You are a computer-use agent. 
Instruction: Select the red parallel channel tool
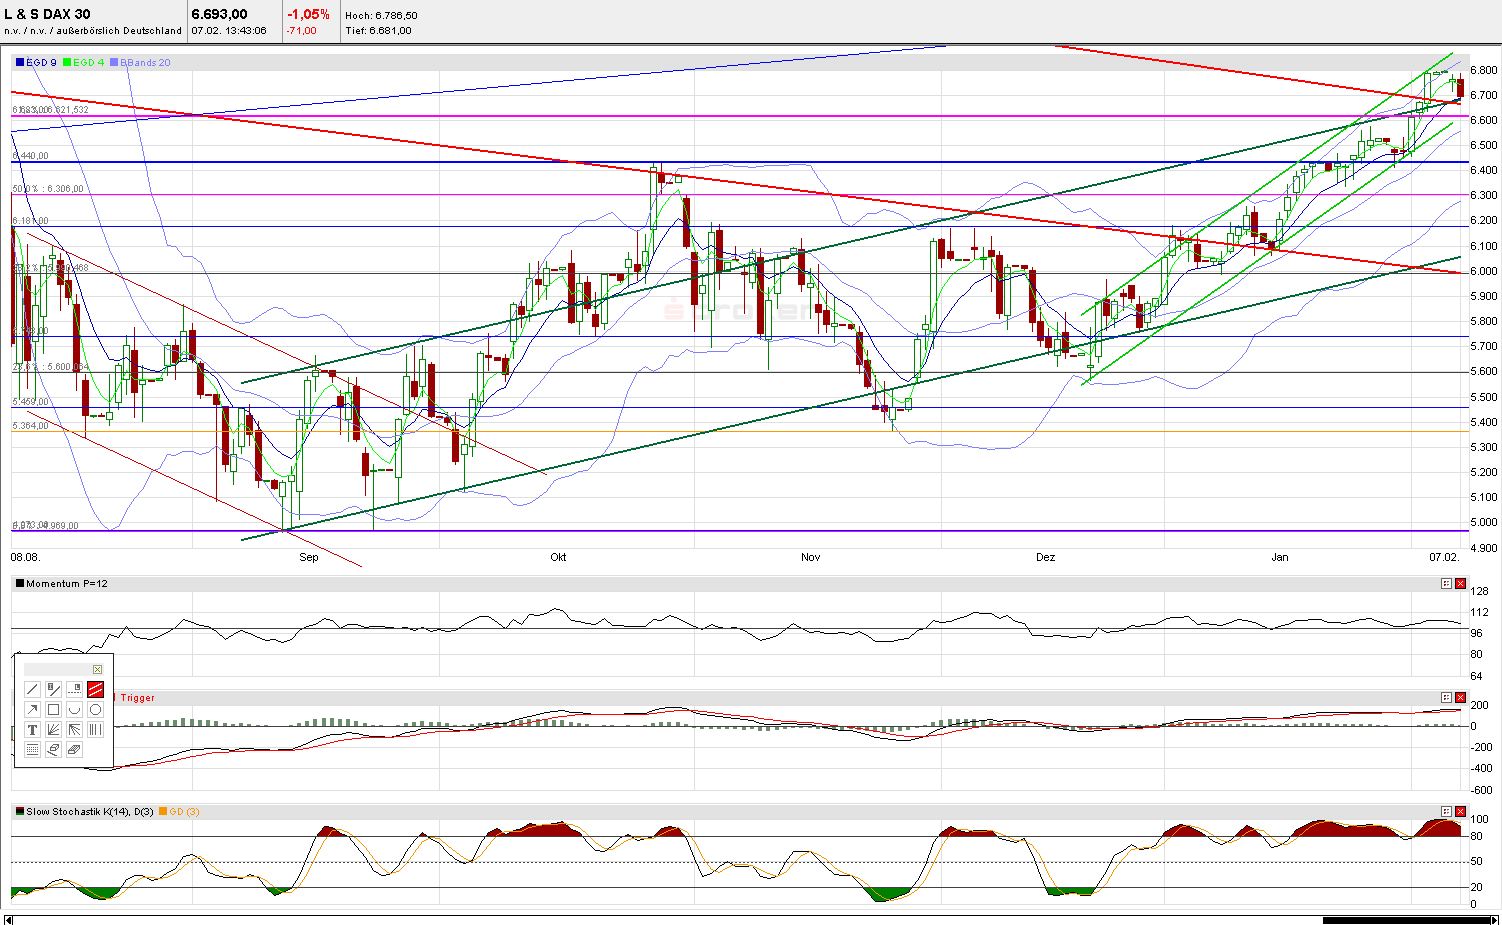pyautogui.click(x=95, y=689)
